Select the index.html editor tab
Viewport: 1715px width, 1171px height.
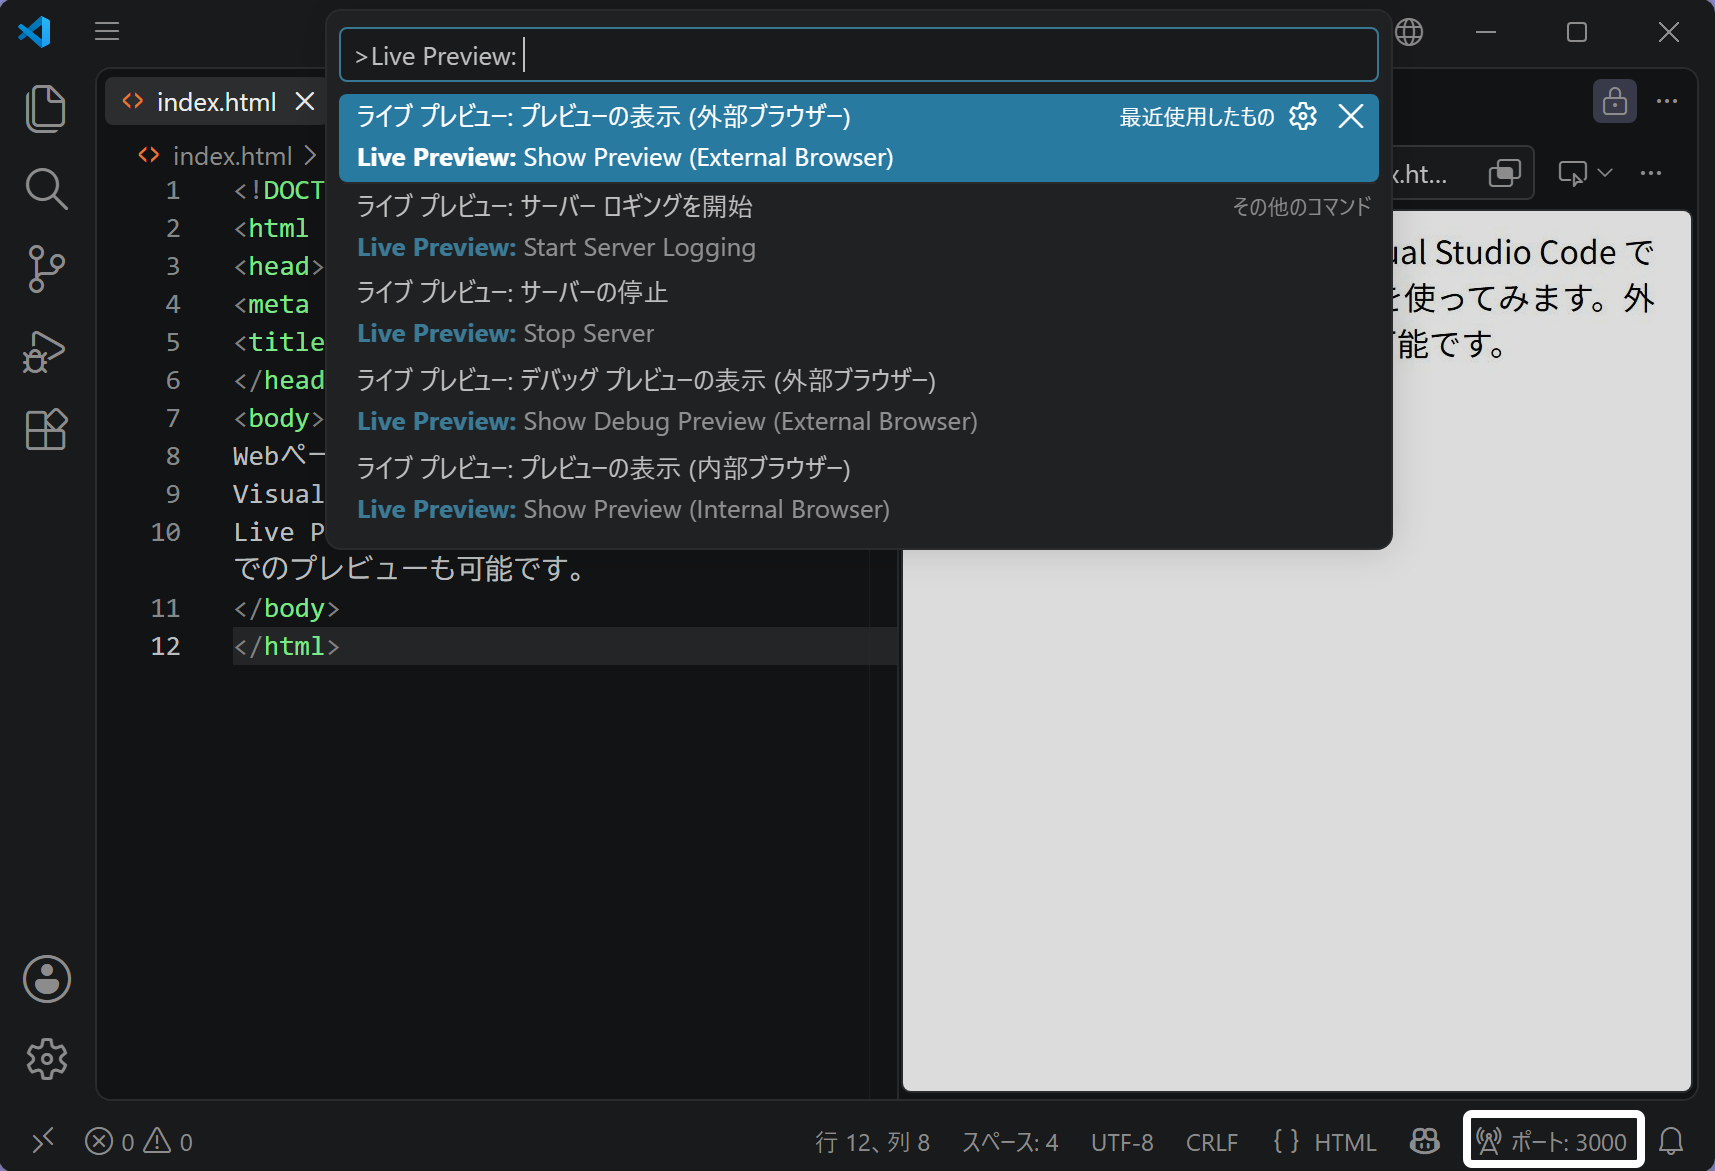pyautogui.click(x=216, y=101)
